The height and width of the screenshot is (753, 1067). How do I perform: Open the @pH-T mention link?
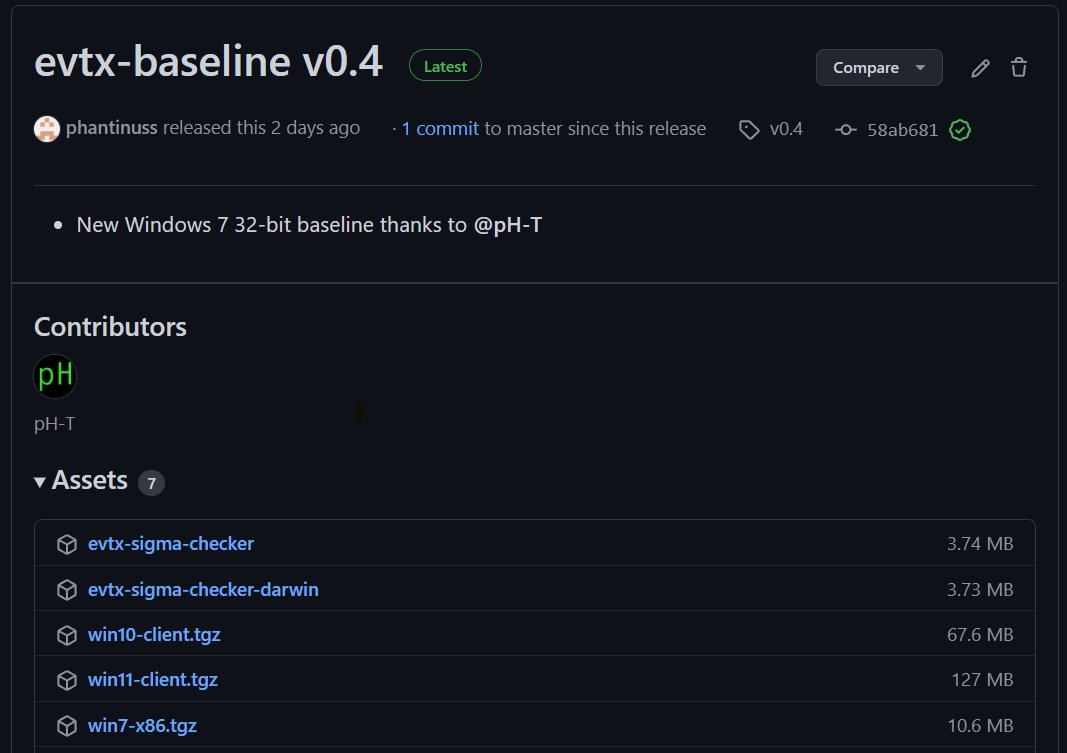(508, 225)
